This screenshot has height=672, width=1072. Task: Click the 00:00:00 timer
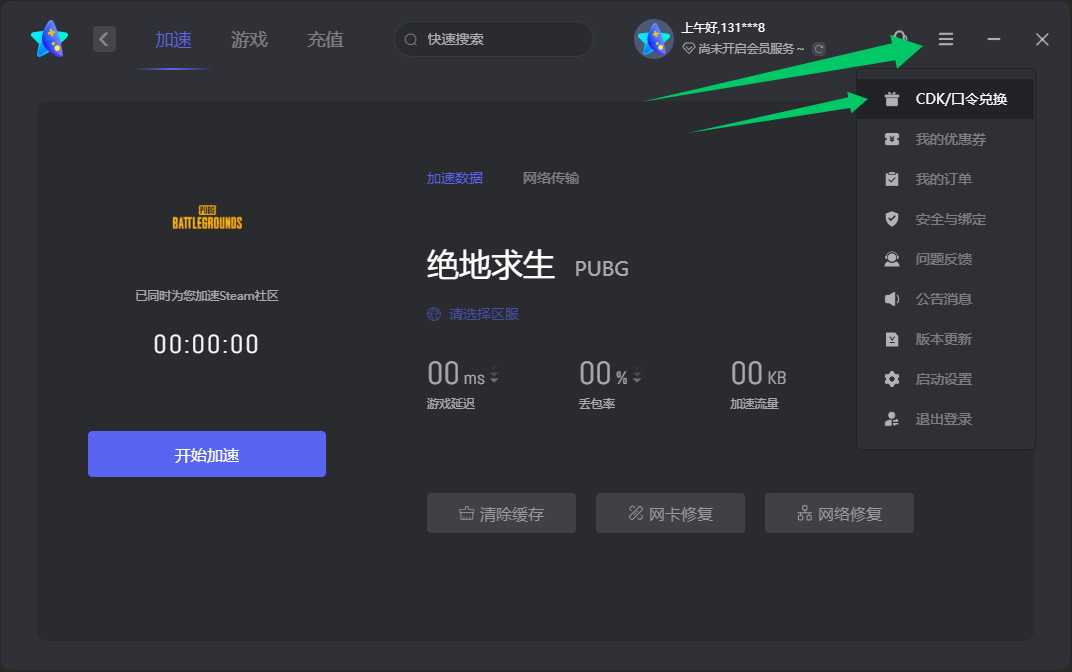coord(206,345)
